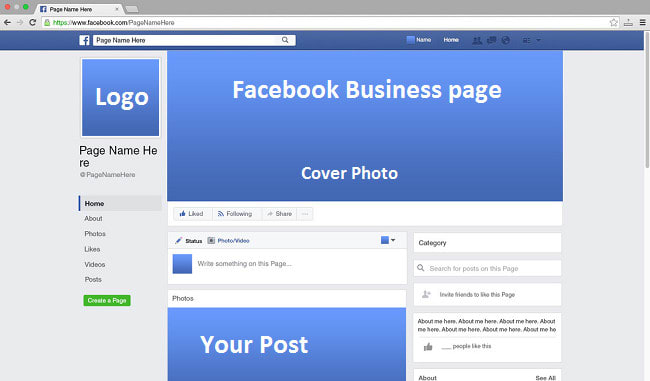The width and height of the screenshot is (650, 381).
Task: Go to Home in top header
Action: (x=451, y=40)
